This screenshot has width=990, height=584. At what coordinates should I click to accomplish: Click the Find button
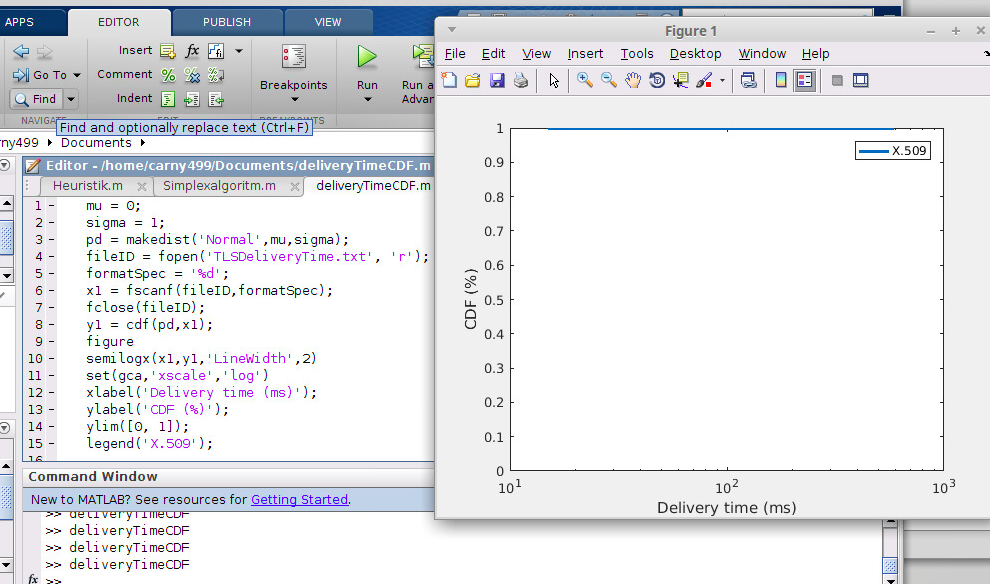[35, 99]
